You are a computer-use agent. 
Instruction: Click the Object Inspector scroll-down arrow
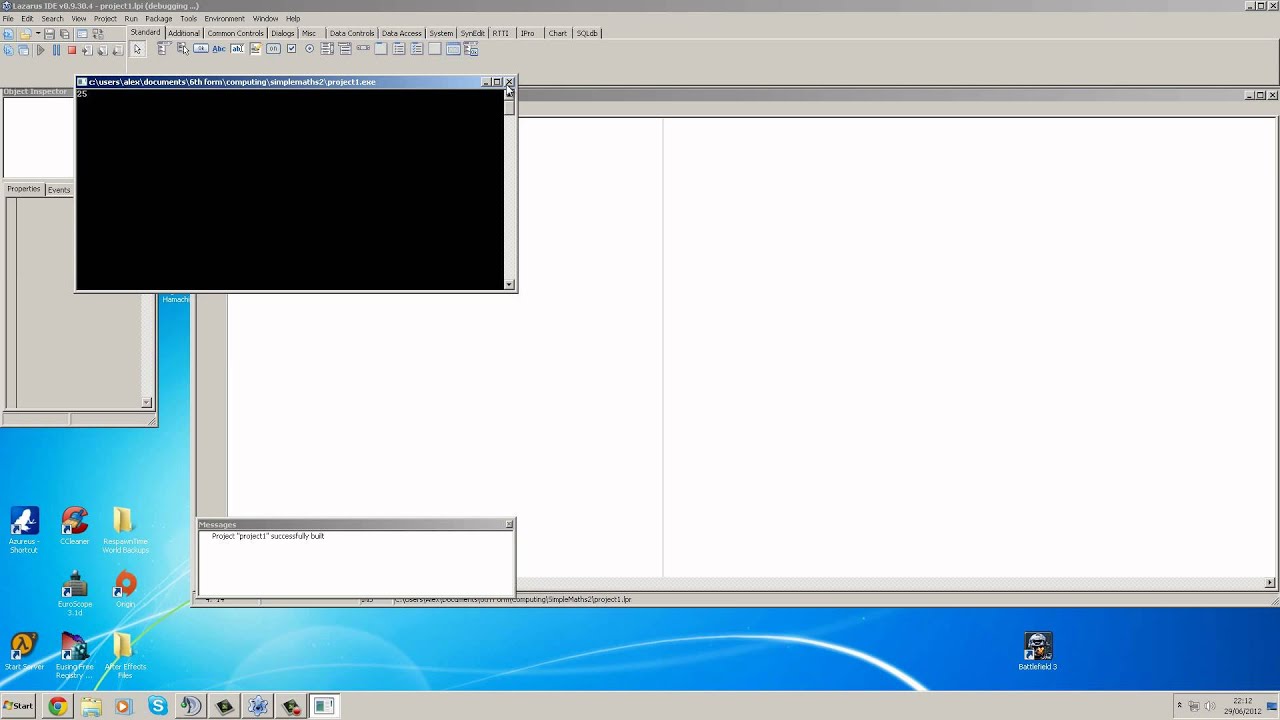coord(146,403)
